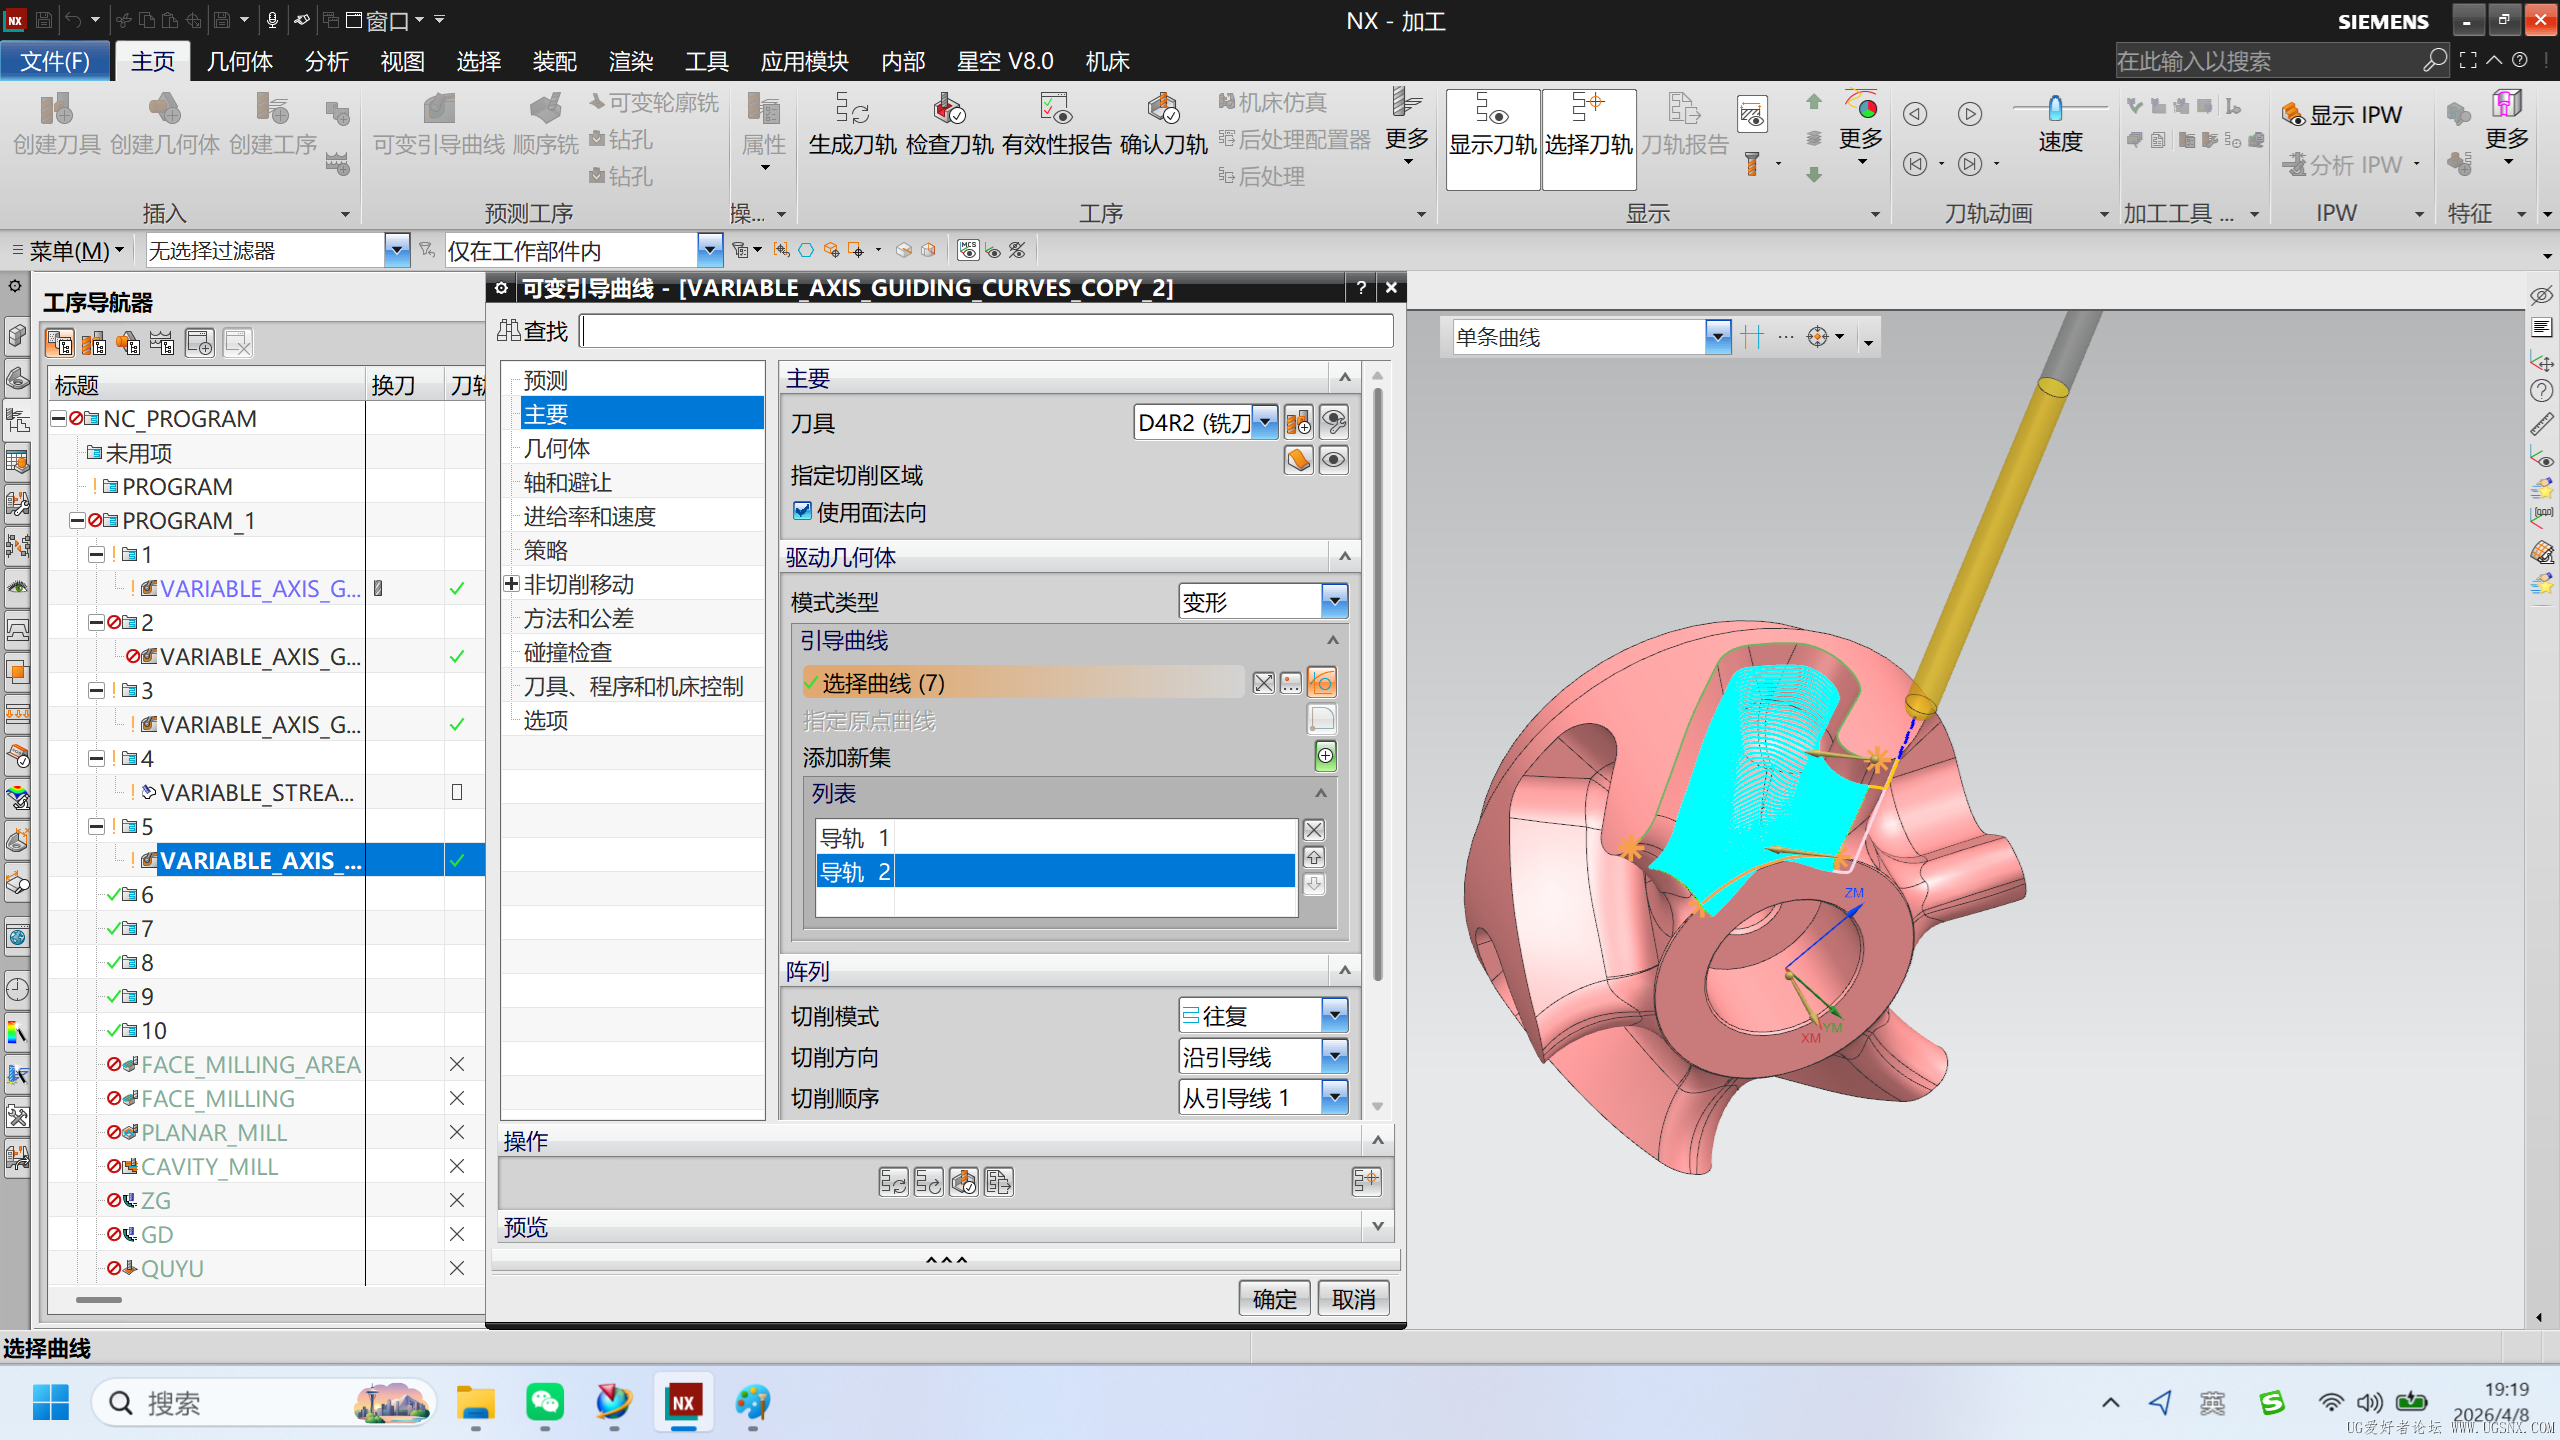Click the machine tool view icon in navigator
The height and width of the screenshot is (1440, 2560).
coord(94,344)
